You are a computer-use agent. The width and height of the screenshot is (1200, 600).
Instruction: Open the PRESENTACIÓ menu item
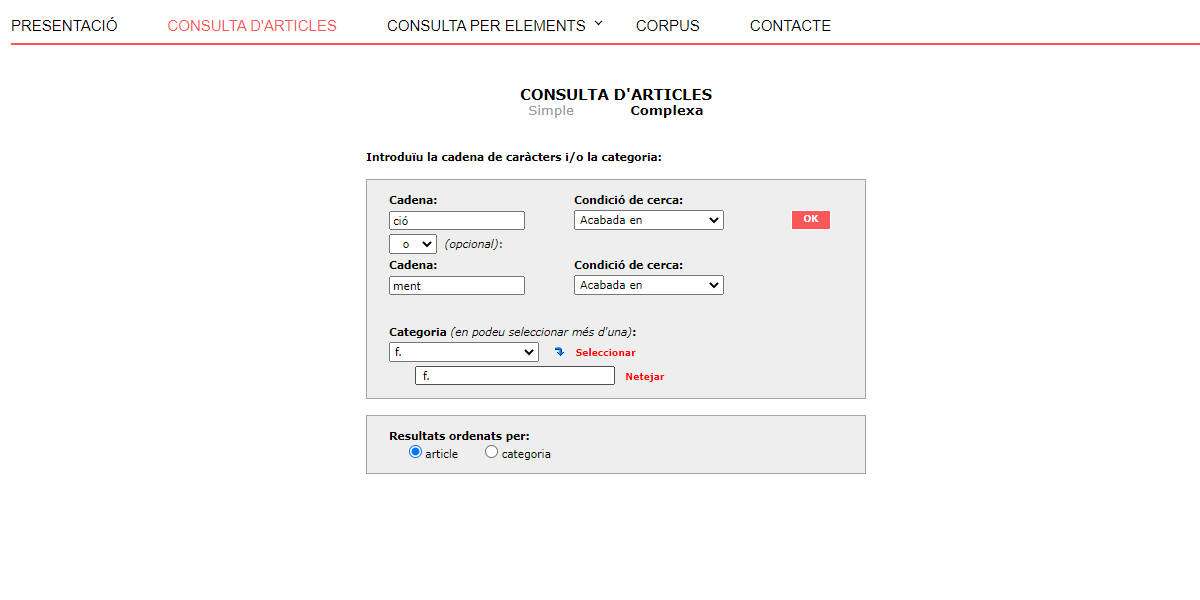click(63, 25)
